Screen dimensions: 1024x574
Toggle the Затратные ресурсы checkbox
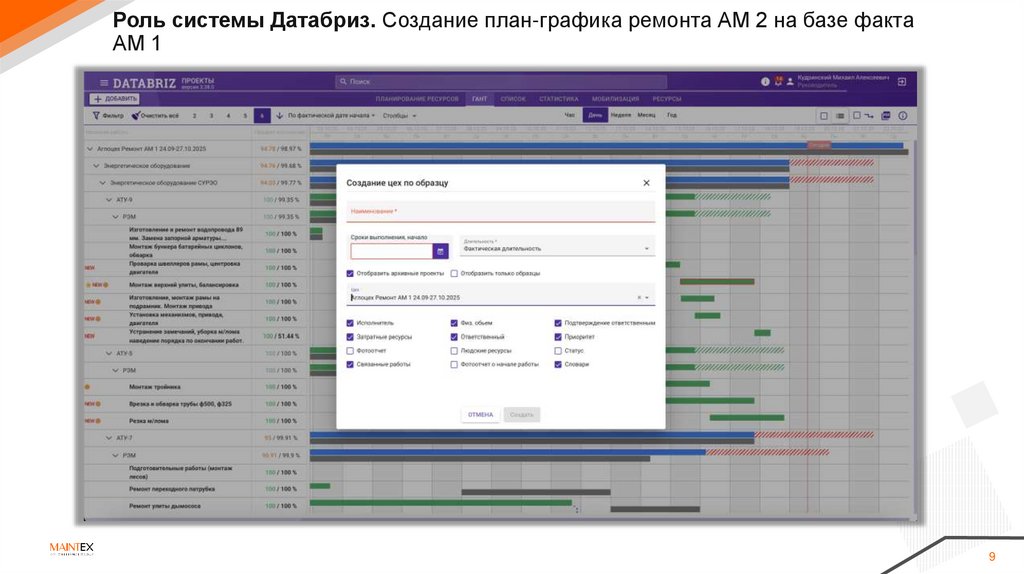pos(350,337)
